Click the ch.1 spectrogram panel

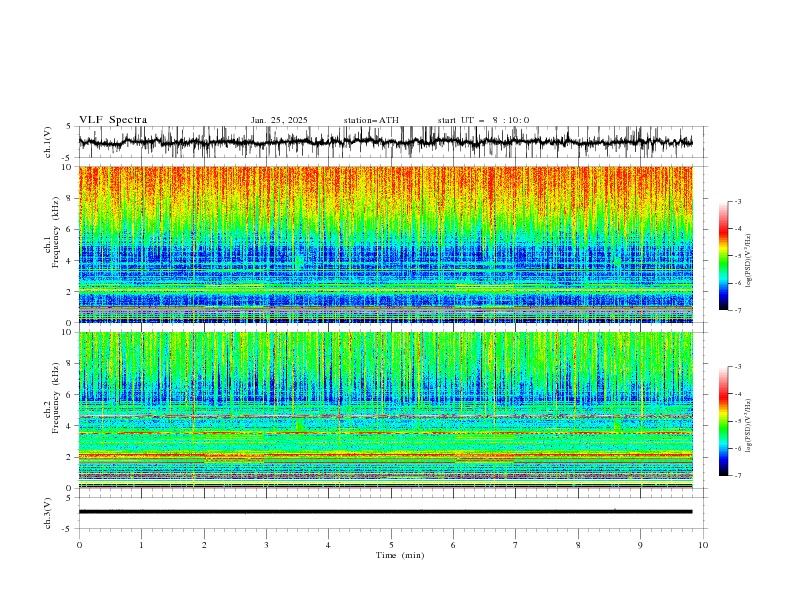point(386,244)
